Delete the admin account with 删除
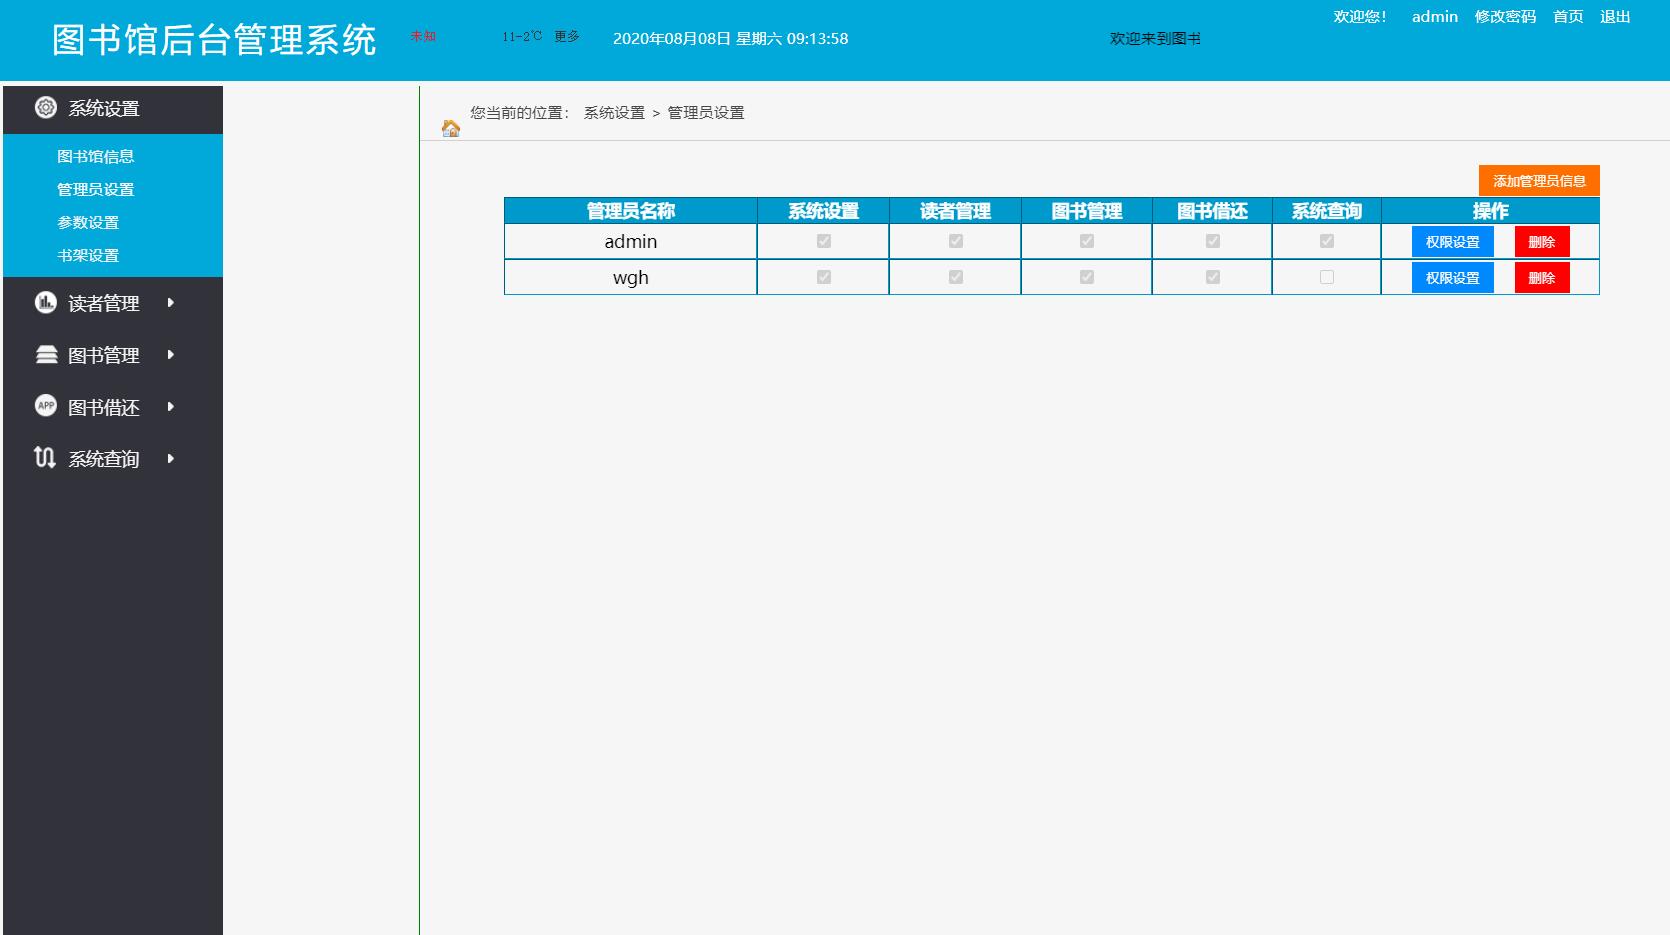 pos(1542,241)
